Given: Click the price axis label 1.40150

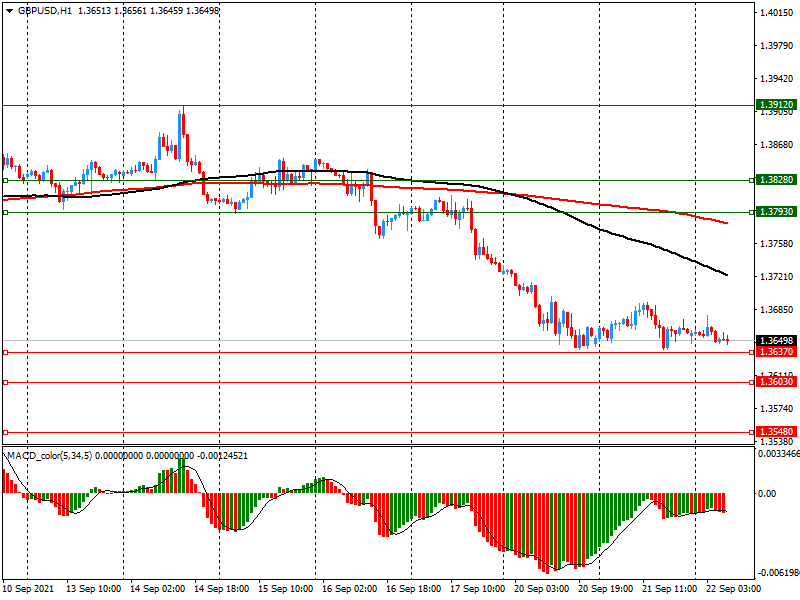Looking at the screenshot, I should pyautogui.click(x=777, y=13).
